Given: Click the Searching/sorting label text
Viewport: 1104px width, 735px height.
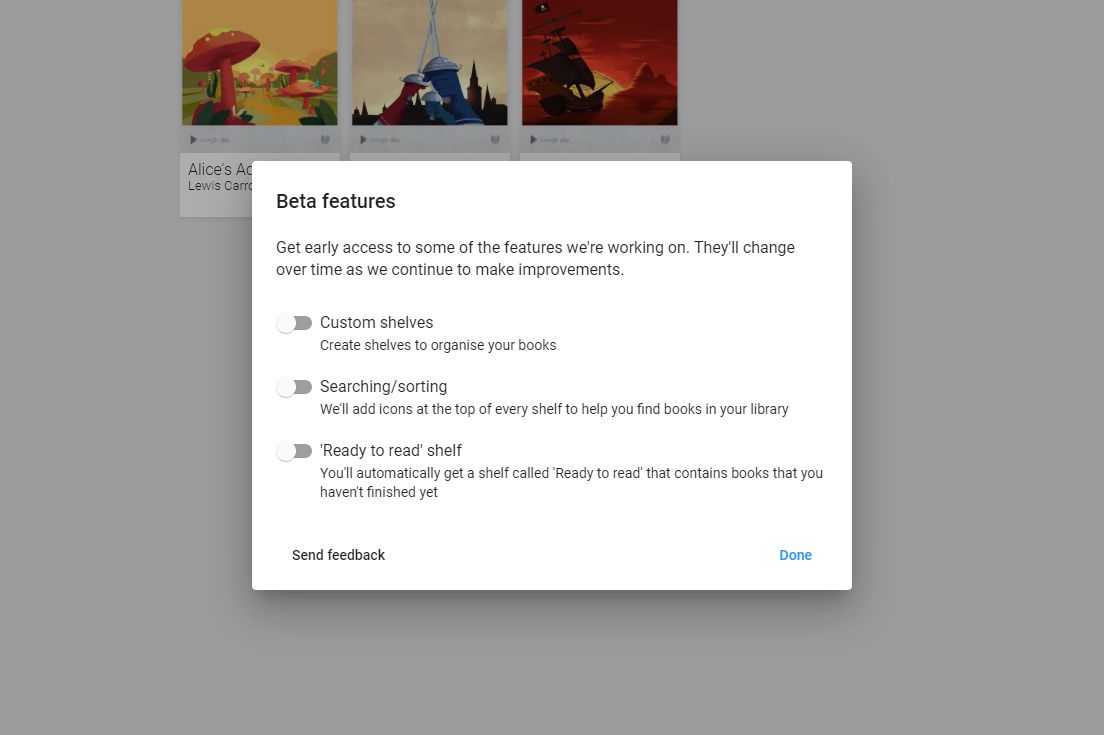Looking at the screenshot, I should click(384, 387).
